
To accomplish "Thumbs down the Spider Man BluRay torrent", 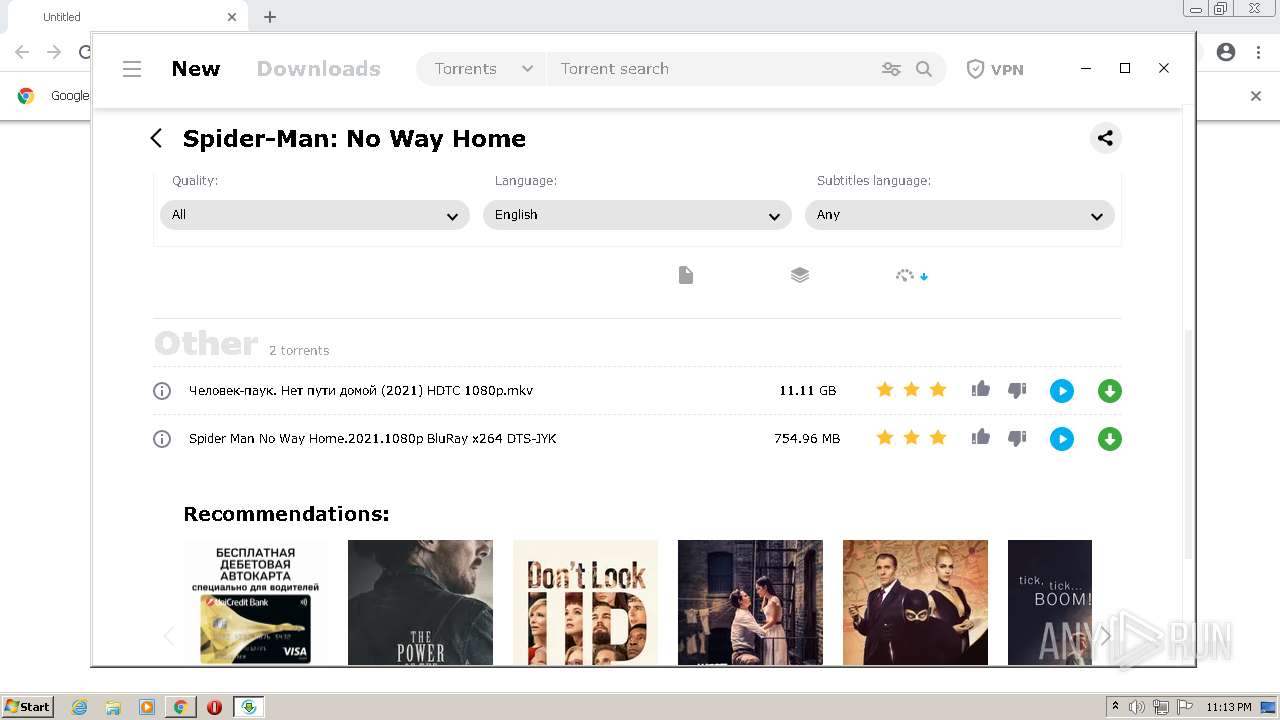I will (1017, 439).
